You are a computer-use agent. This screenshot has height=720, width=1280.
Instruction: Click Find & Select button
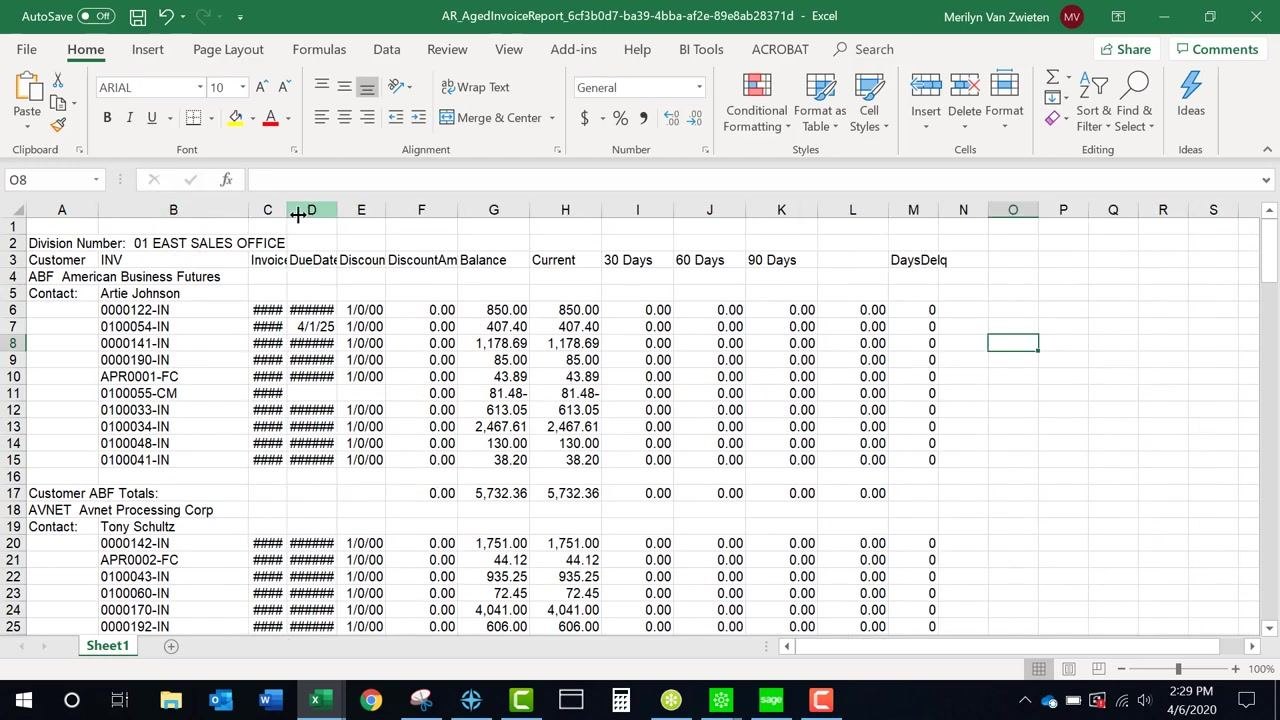pos(1135,102)
